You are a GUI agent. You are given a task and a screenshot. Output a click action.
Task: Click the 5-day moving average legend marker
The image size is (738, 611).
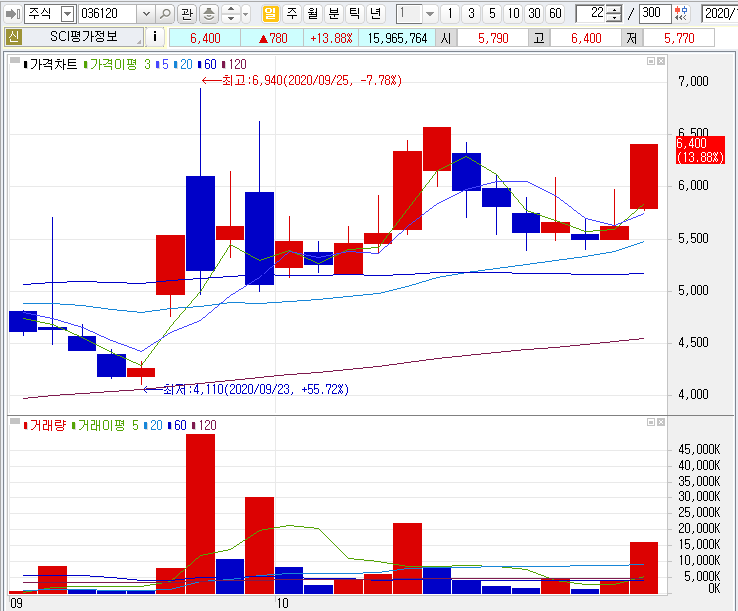pos(162,64)
